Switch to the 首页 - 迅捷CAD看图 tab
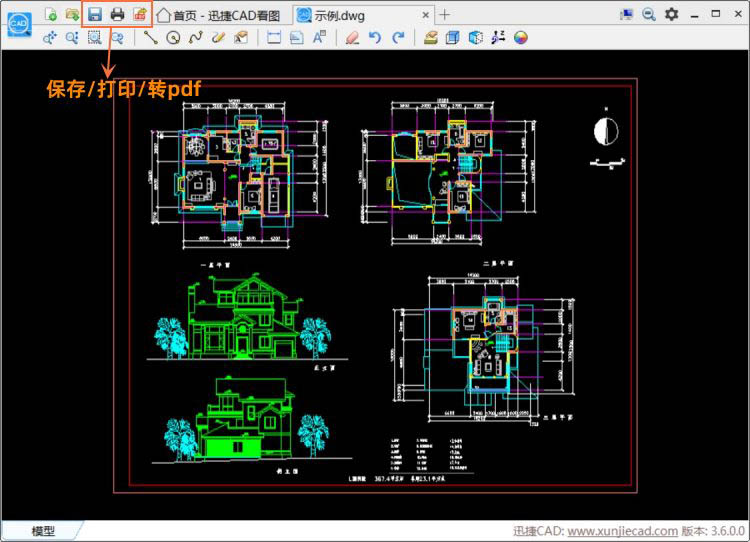Viewport: 750px width, 542px height. click(219, 15)
